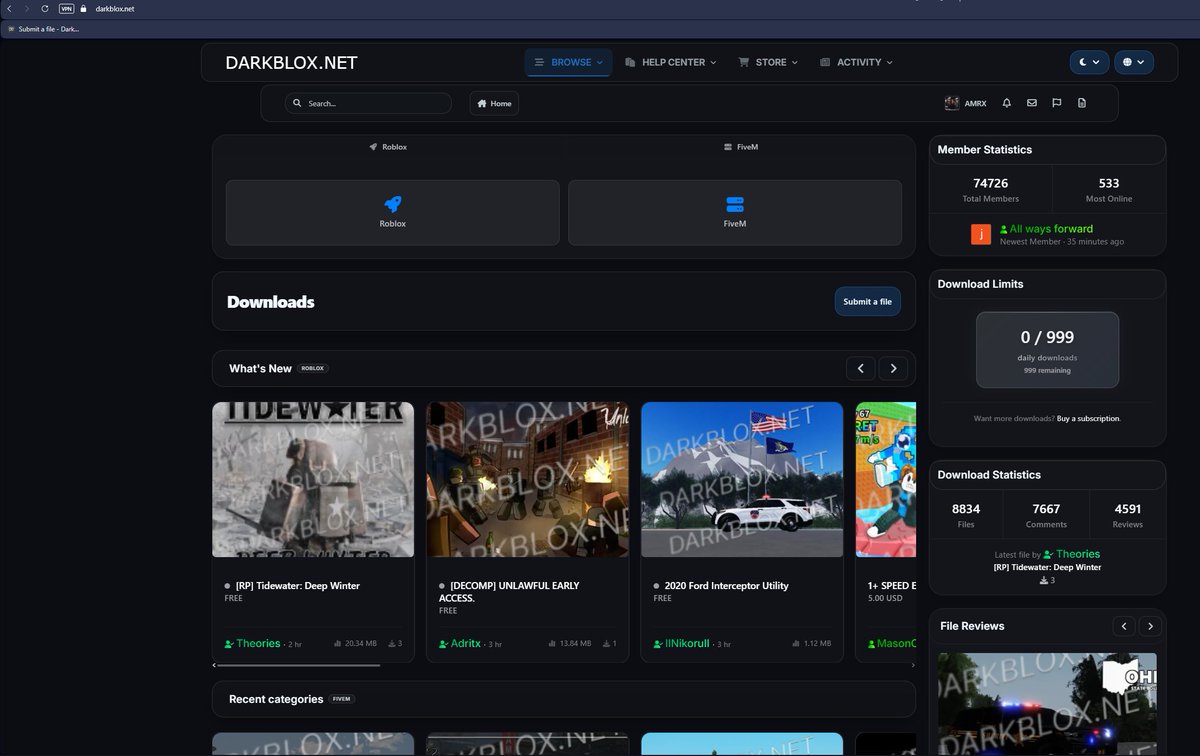Open the '[DECOMP] UNLAWFUL EARLY ACCESS.' file title
The width and height of the screenshot is (1200, 756).
click(509, 591)
